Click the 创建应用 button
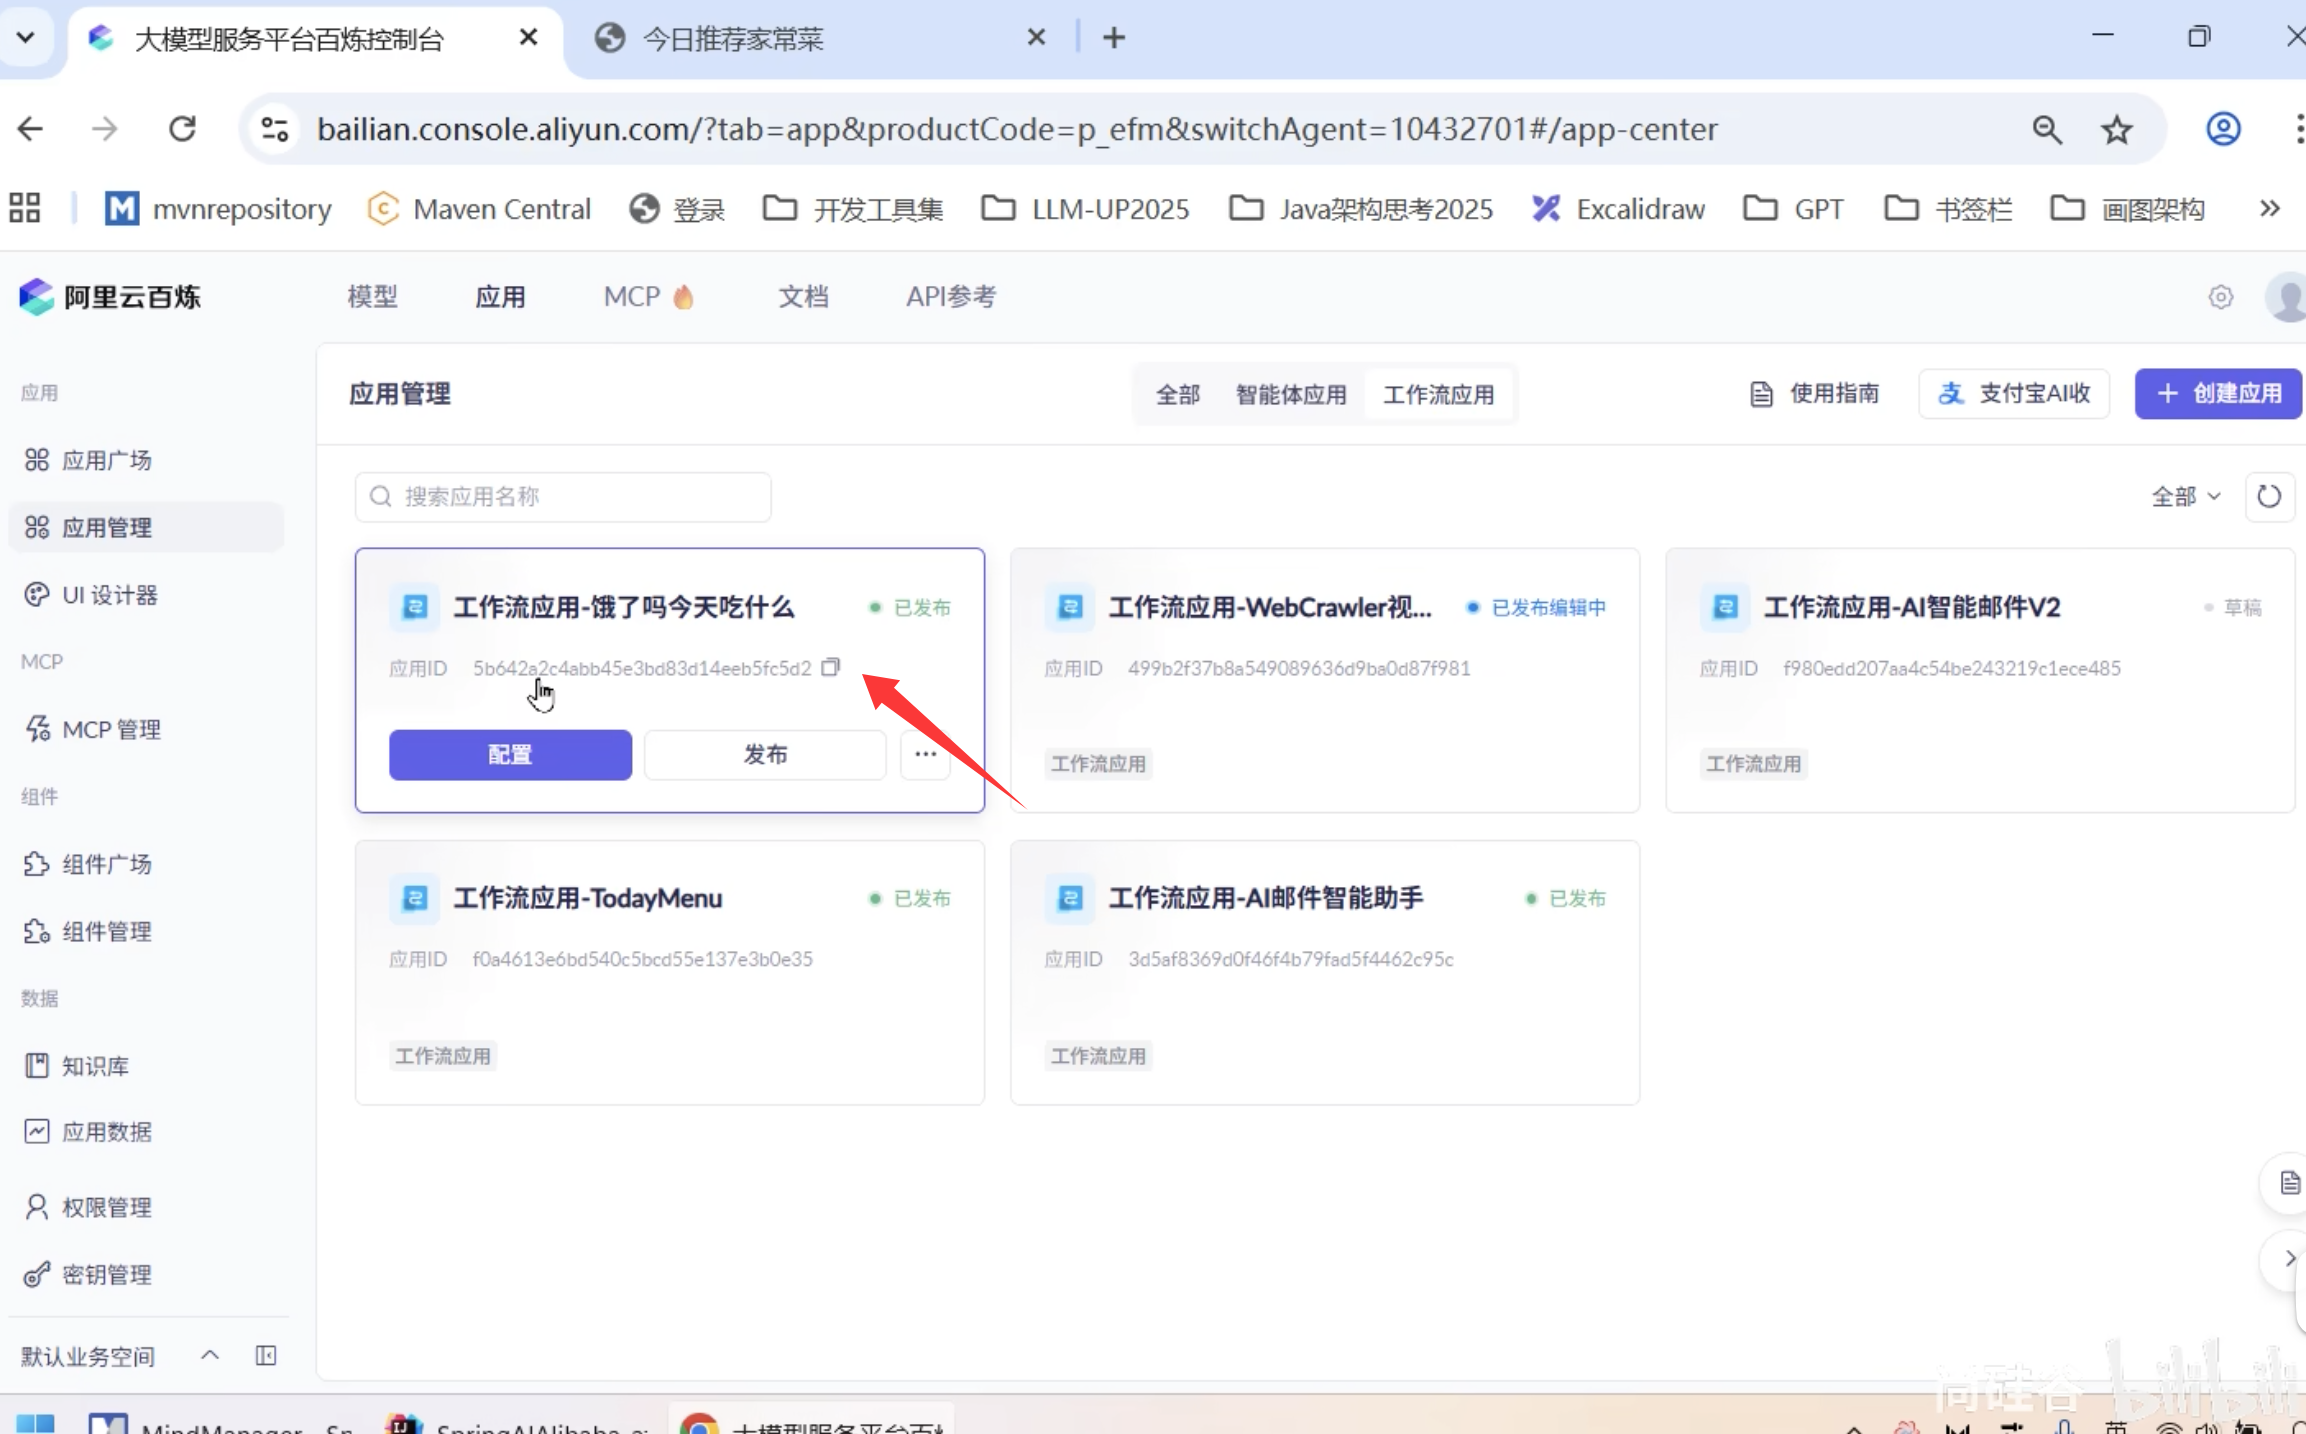Viewport: 2306px width, 1434px height. [2219, 393]
